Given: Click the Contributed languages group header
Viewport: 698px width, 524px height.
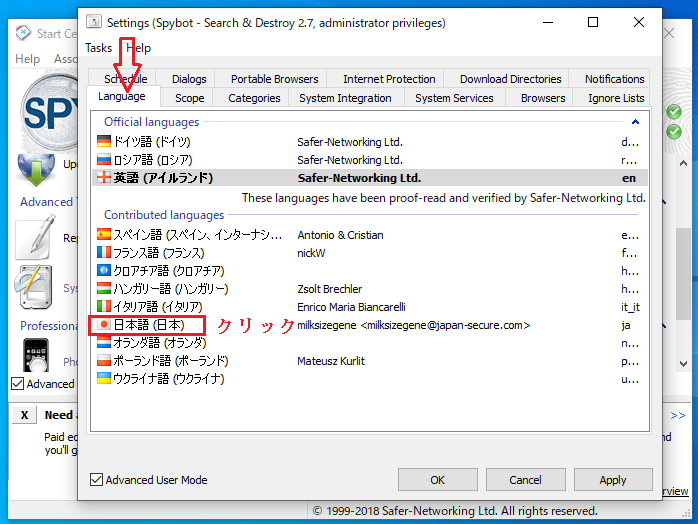Looking at the screenshot, I should coord(164,215).
